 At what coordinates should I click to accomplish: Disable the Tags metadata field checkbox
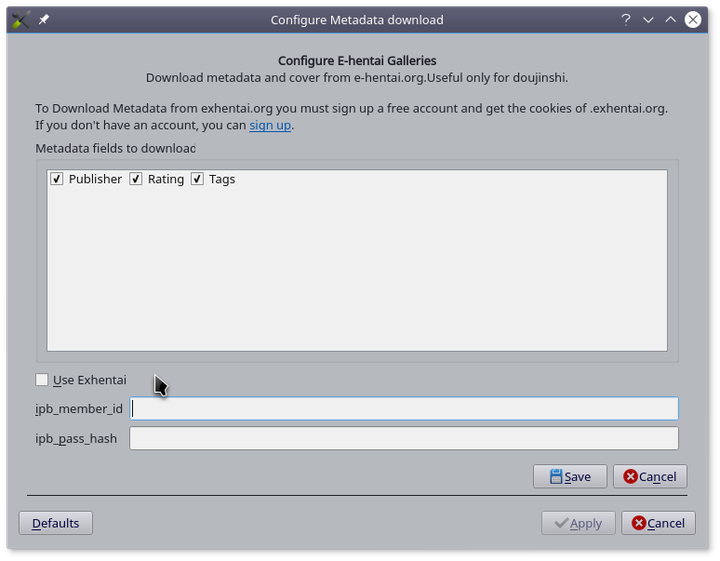point(197,179)
